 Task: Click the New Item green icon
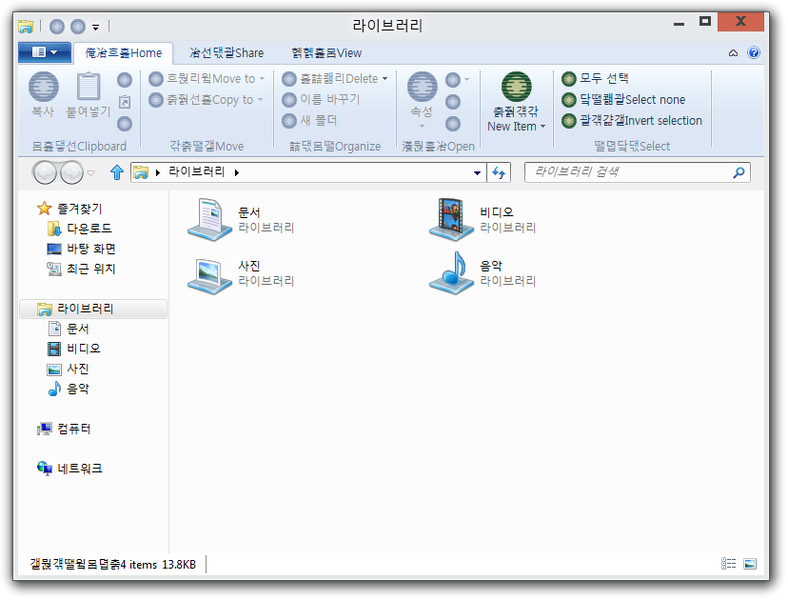pos(516,86)
